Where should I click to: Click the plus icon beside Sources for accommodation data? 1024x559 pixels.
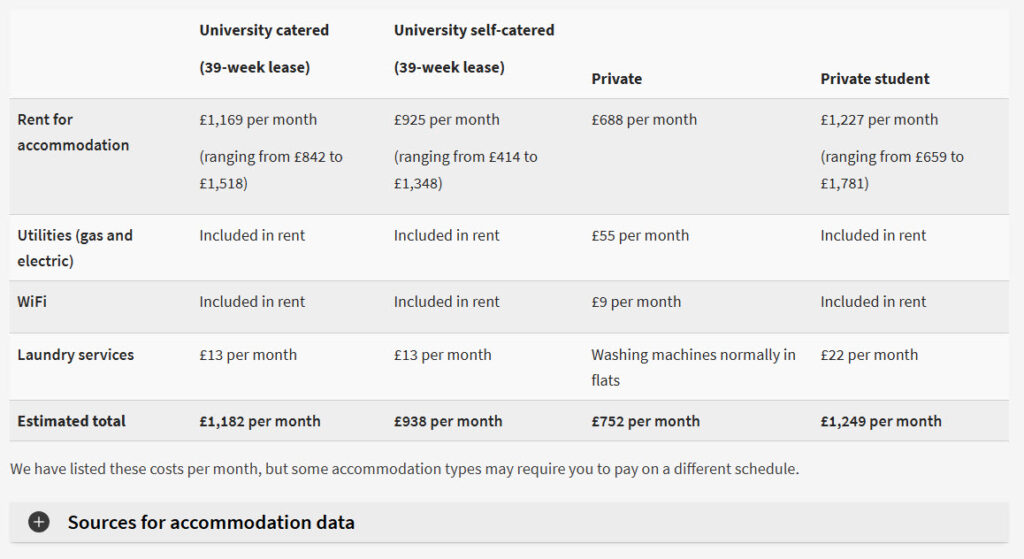(39, 522)
